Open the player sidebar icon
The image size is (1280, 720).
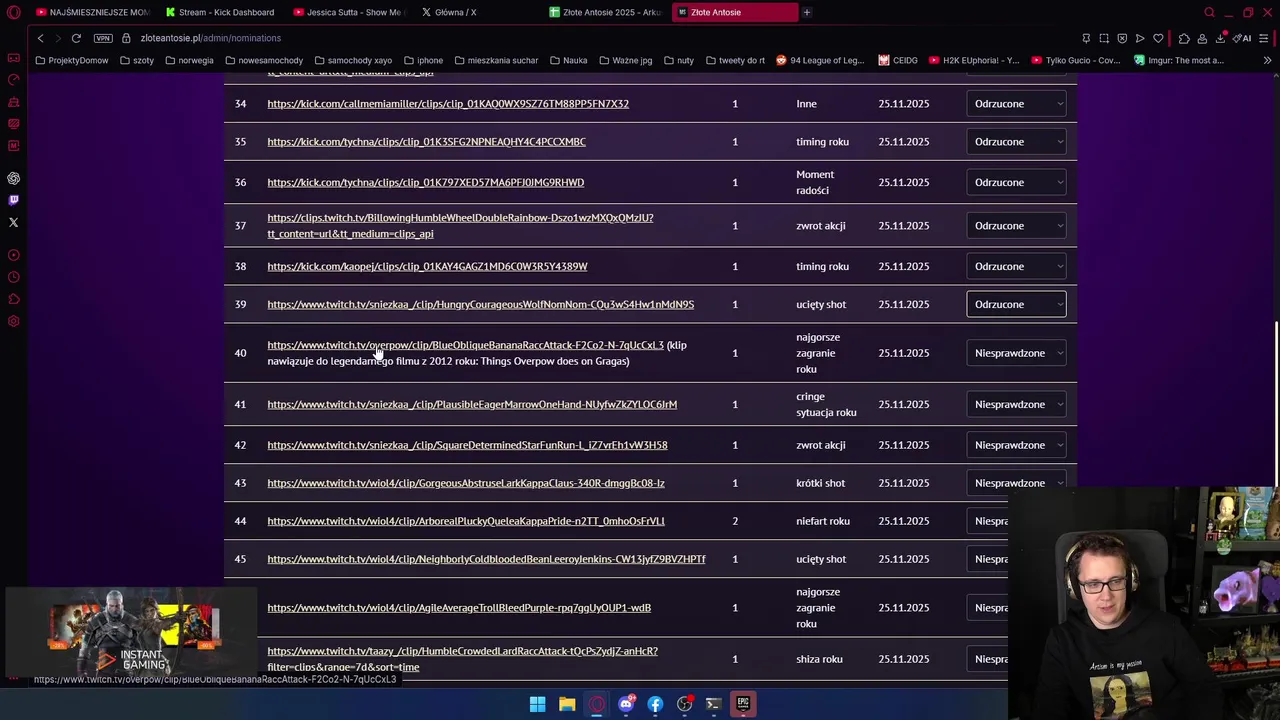click(x=13, y=255)
